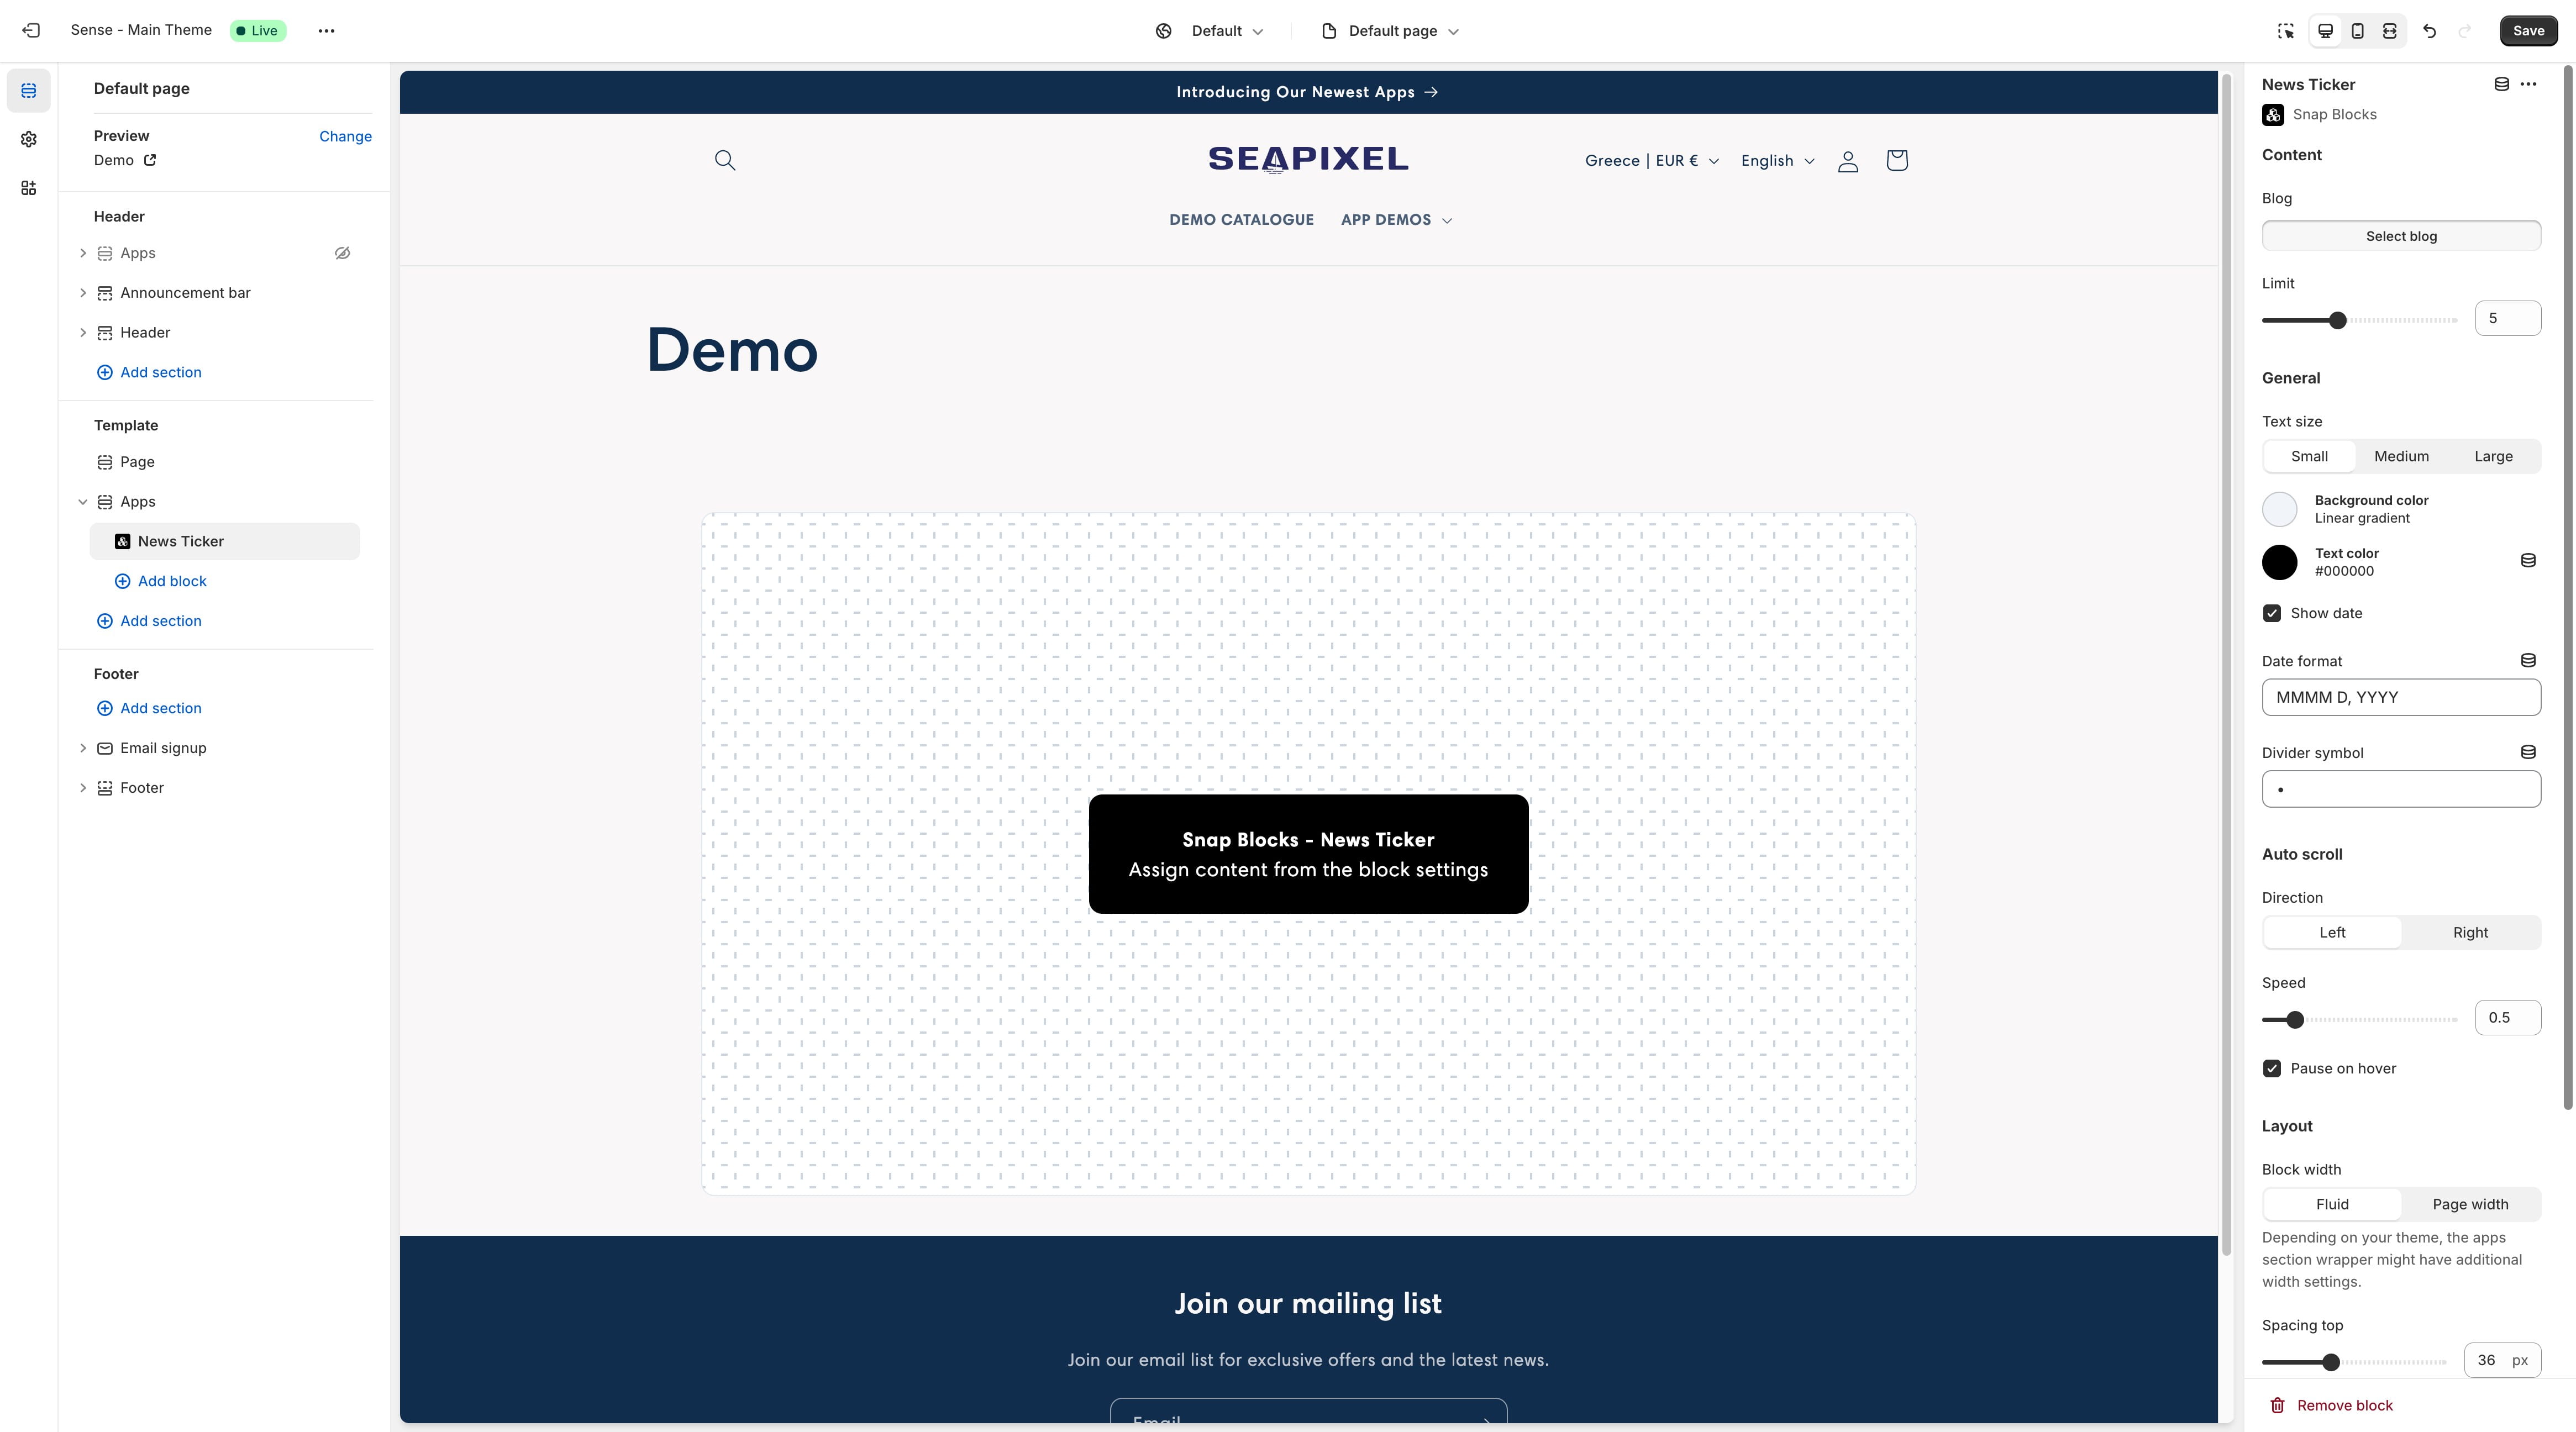
Task: Open the English language selector
Action: tap(1777, 161)
